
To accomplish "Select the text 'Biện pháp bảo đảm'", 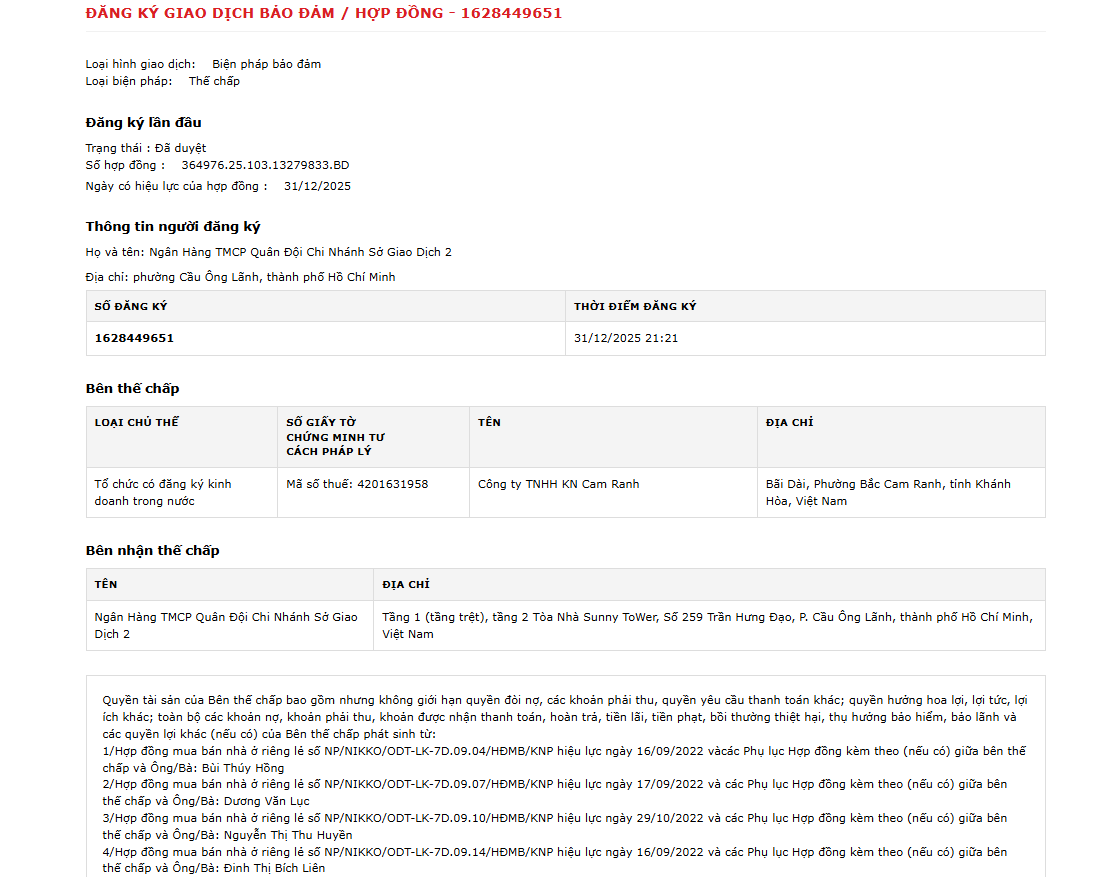I will (x=266, y=64).
